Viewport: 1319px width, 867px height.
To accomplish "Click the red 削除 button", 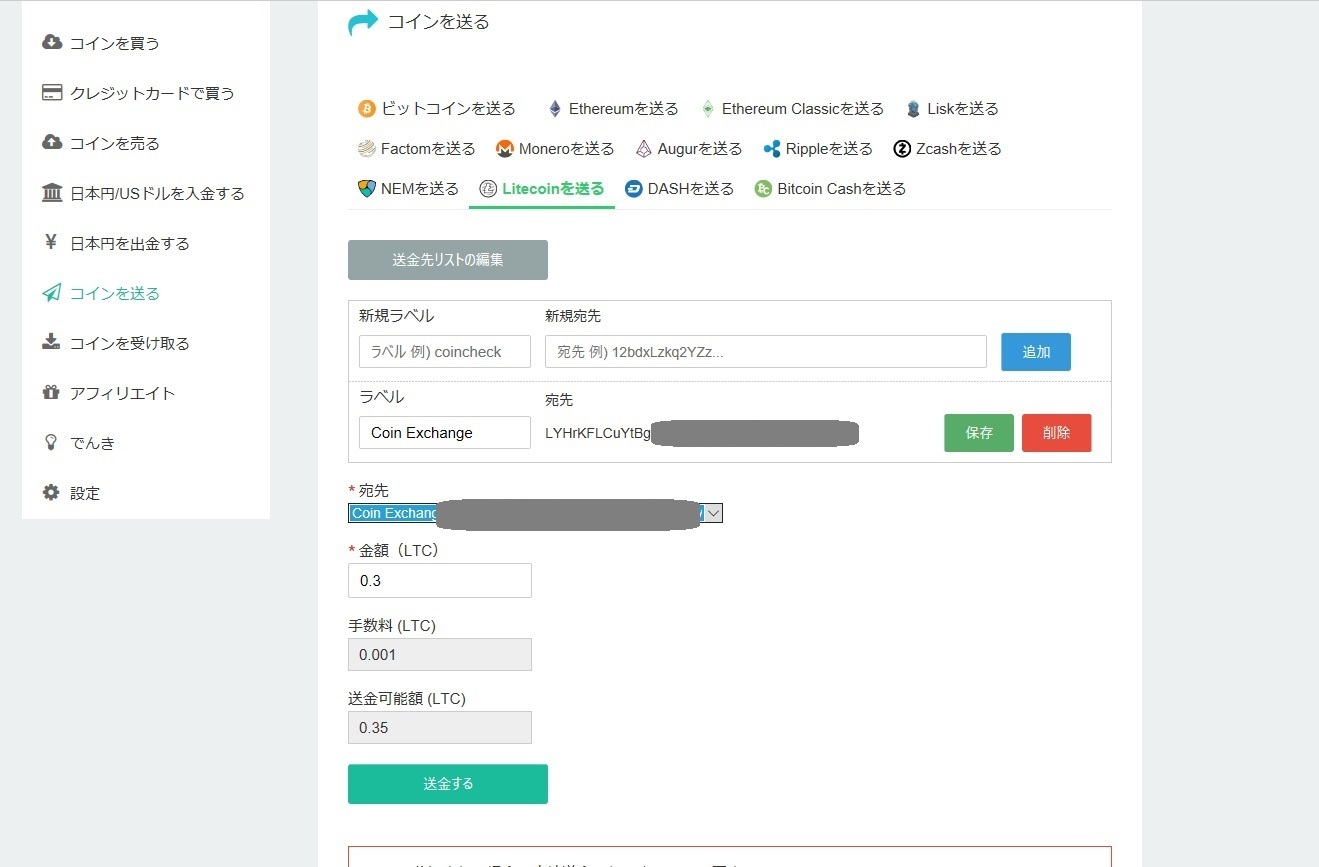I will pos(1057,433).
